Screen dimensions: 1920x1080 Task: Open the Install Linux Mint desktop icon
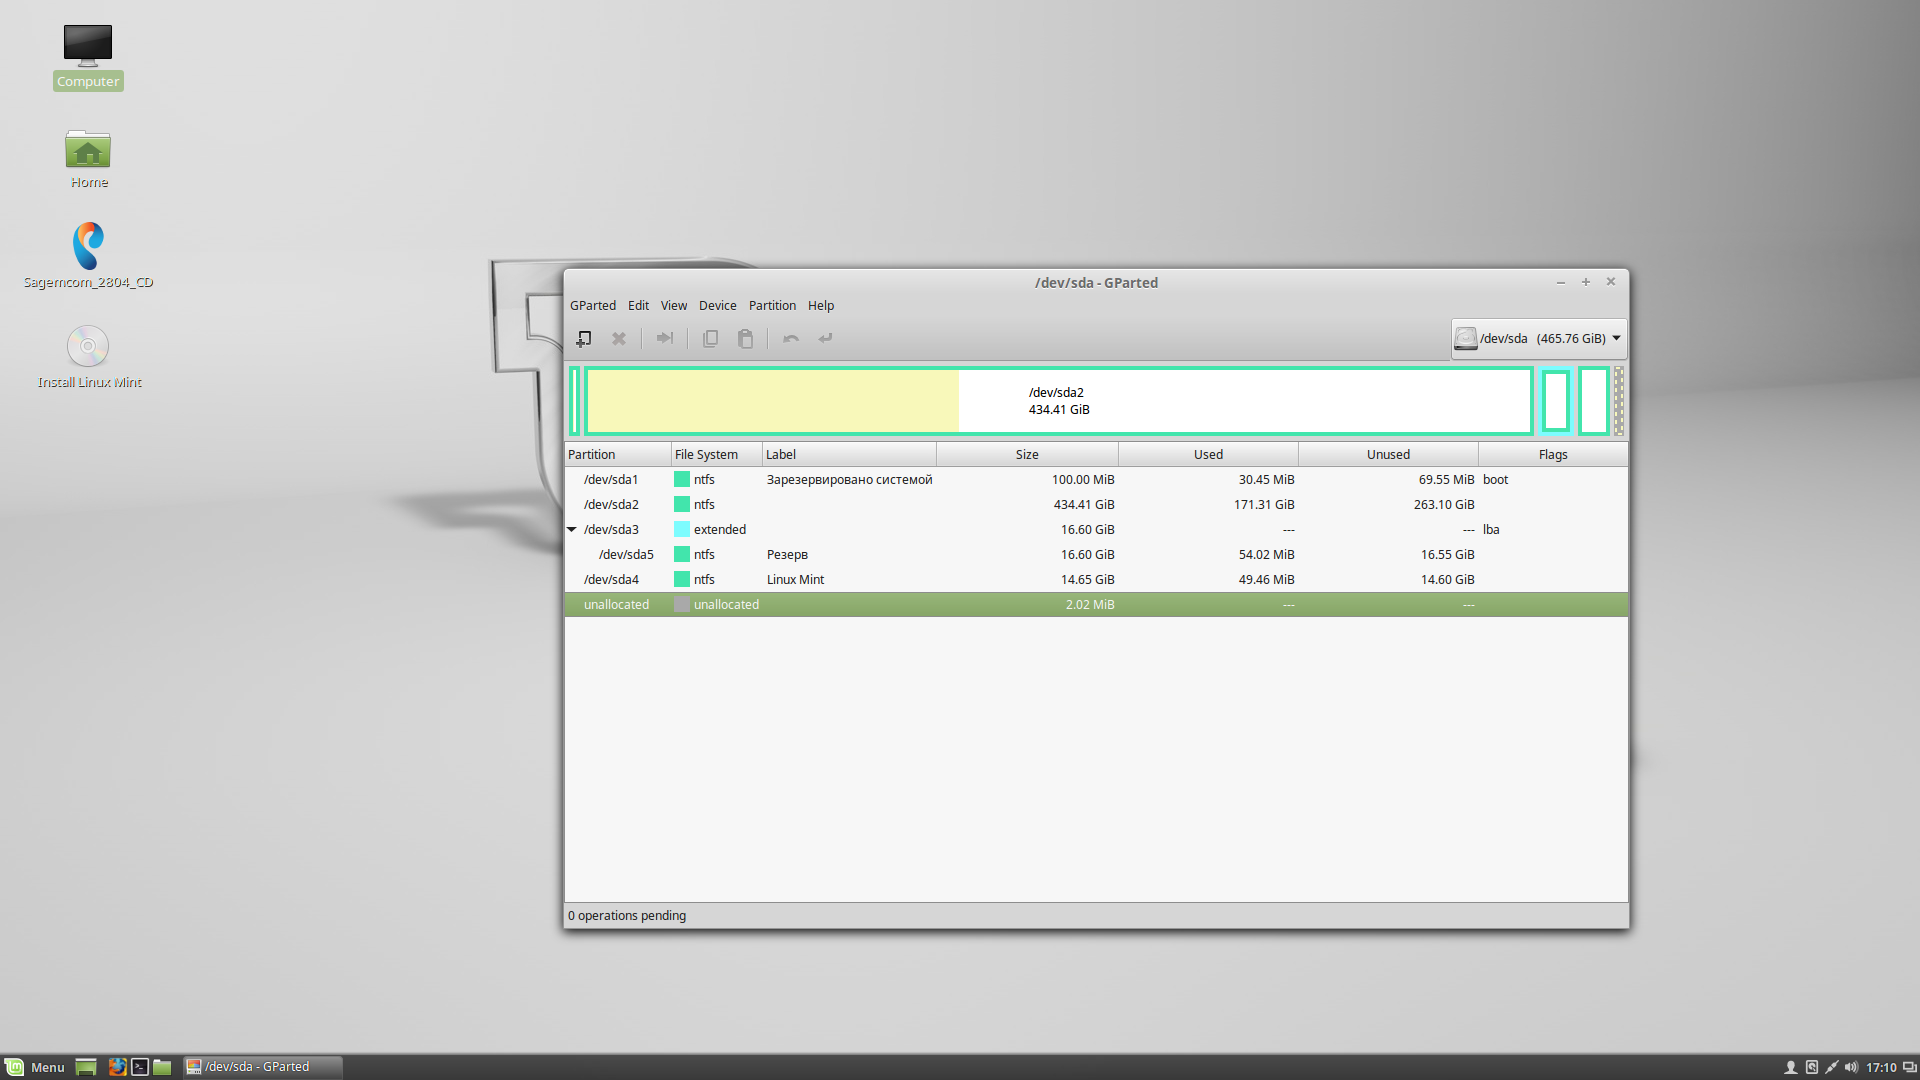88,356
